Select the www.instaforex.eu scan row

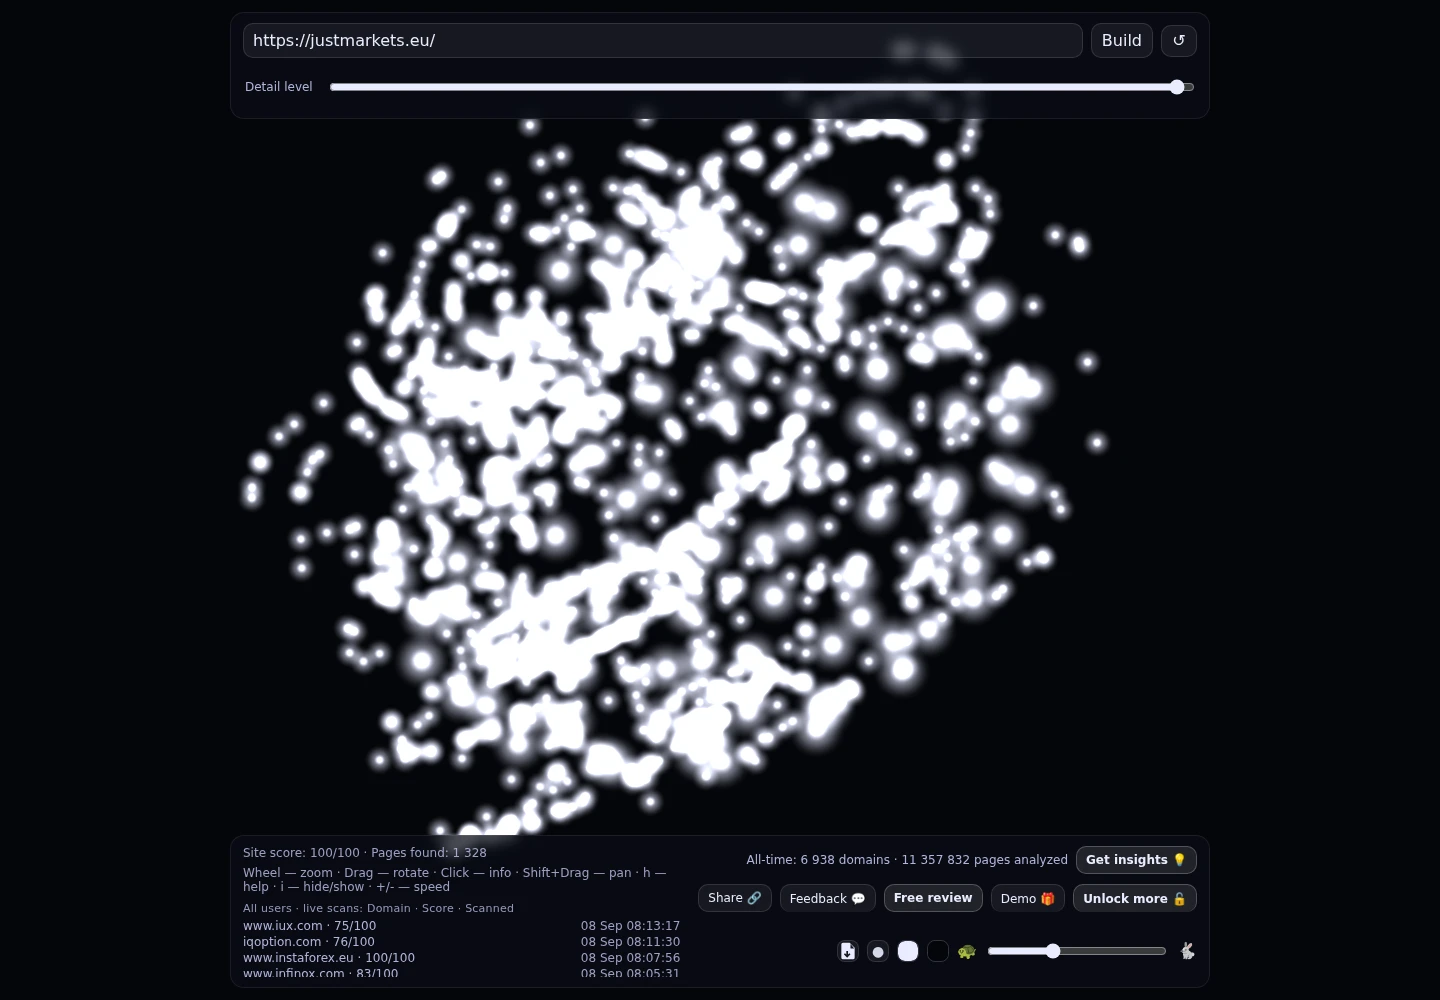click(x=461, y=958)
